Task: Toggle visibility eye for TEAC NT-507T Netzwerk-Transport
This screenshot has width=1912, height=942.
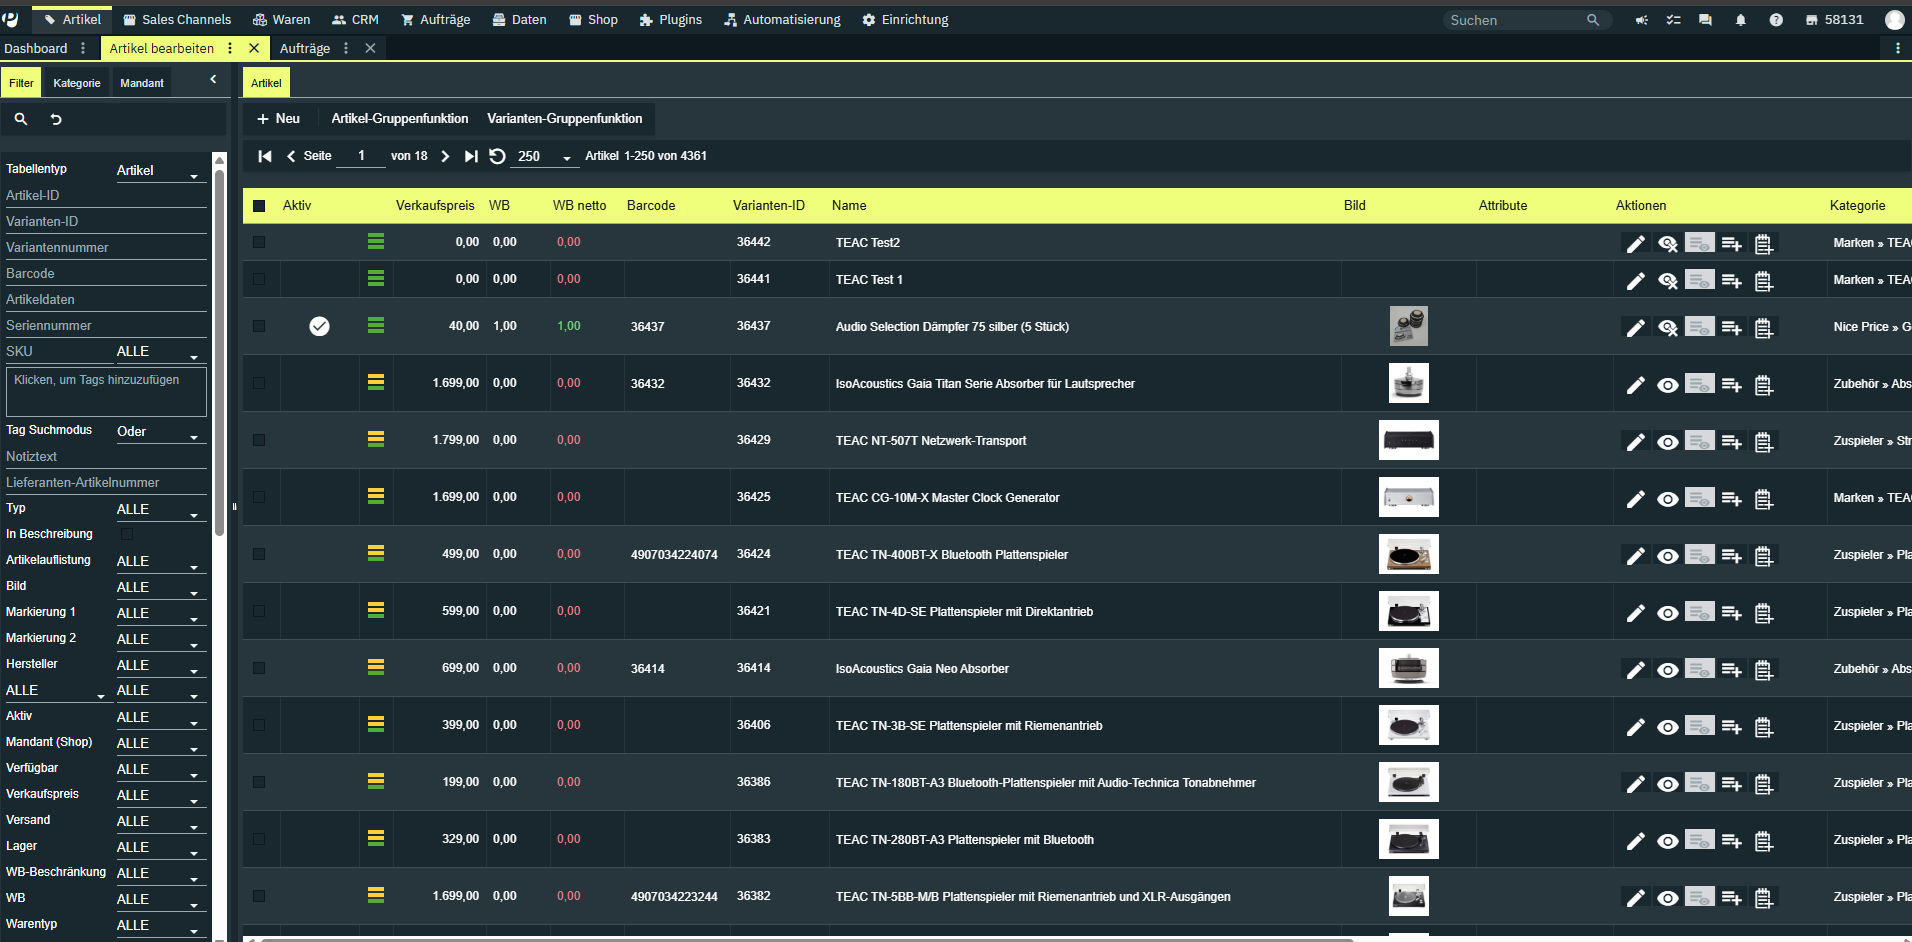Action: click(1667, 441)
